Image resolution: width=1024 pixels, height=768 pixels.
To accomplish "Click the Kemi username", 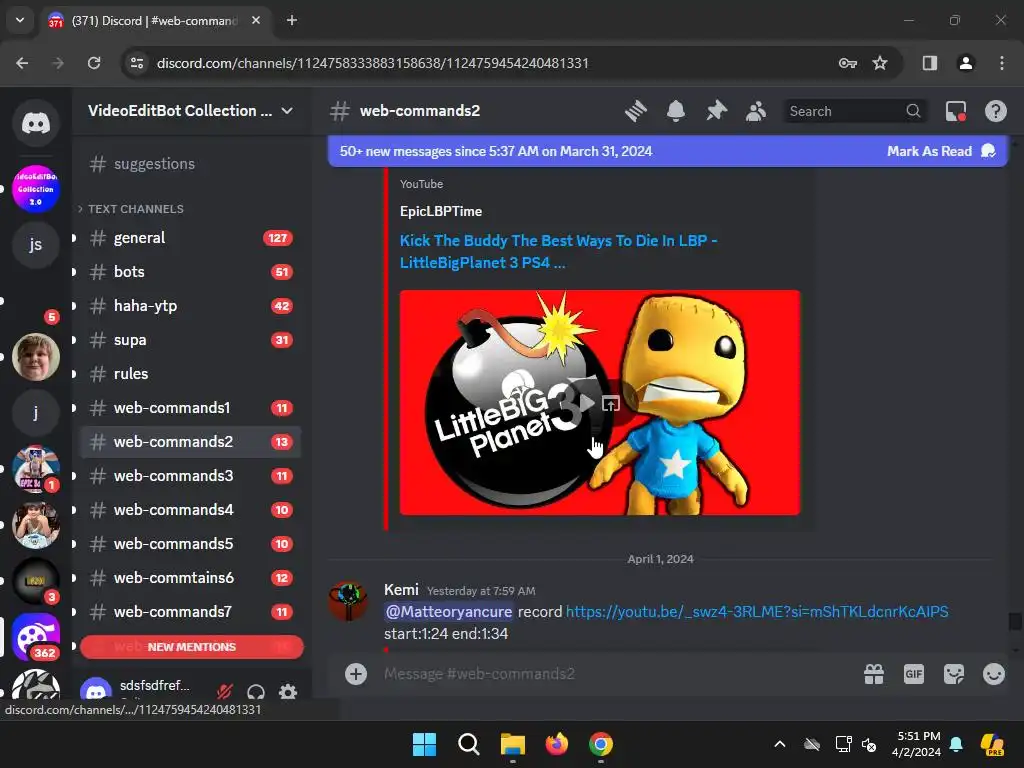I will click(x=401, y=590).
